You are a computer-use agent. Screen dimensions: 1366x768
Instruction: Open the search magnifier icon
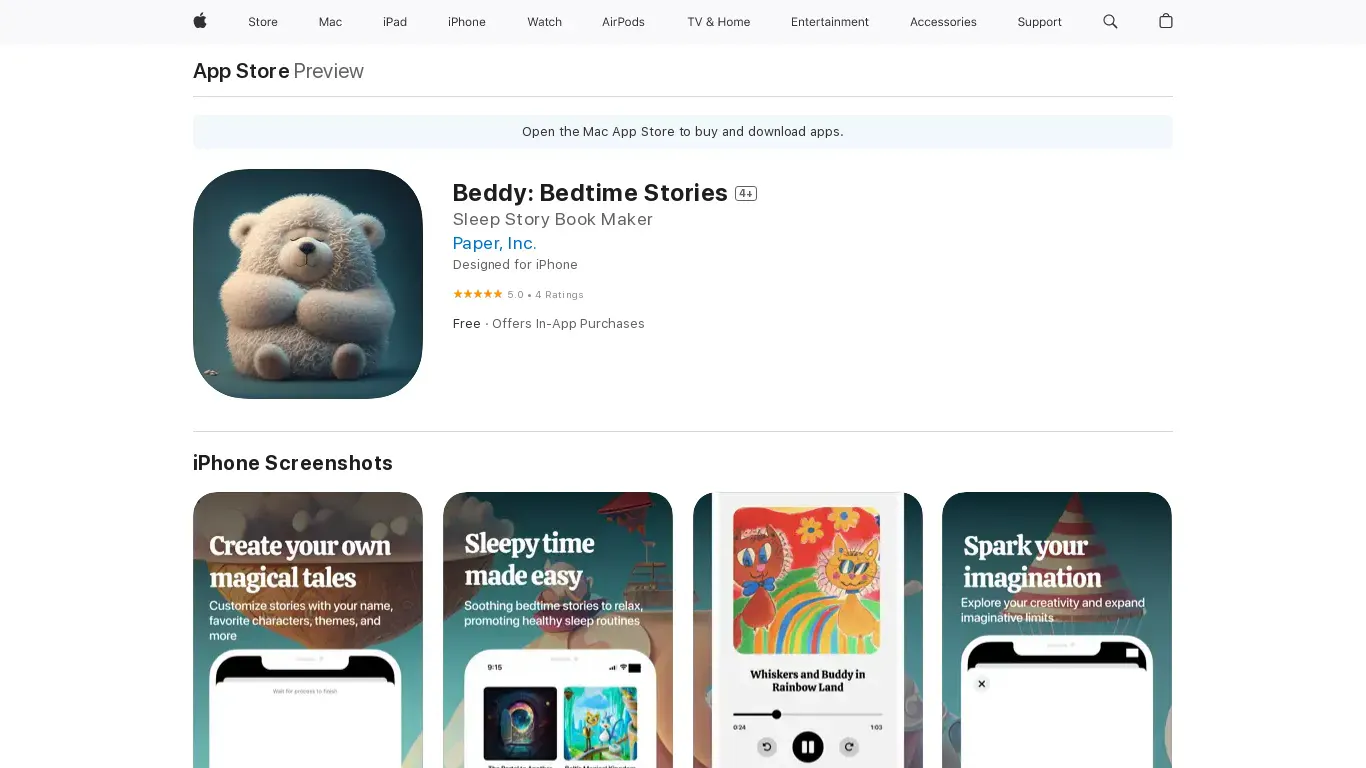pyautogui.click(x=1110, y=21)
